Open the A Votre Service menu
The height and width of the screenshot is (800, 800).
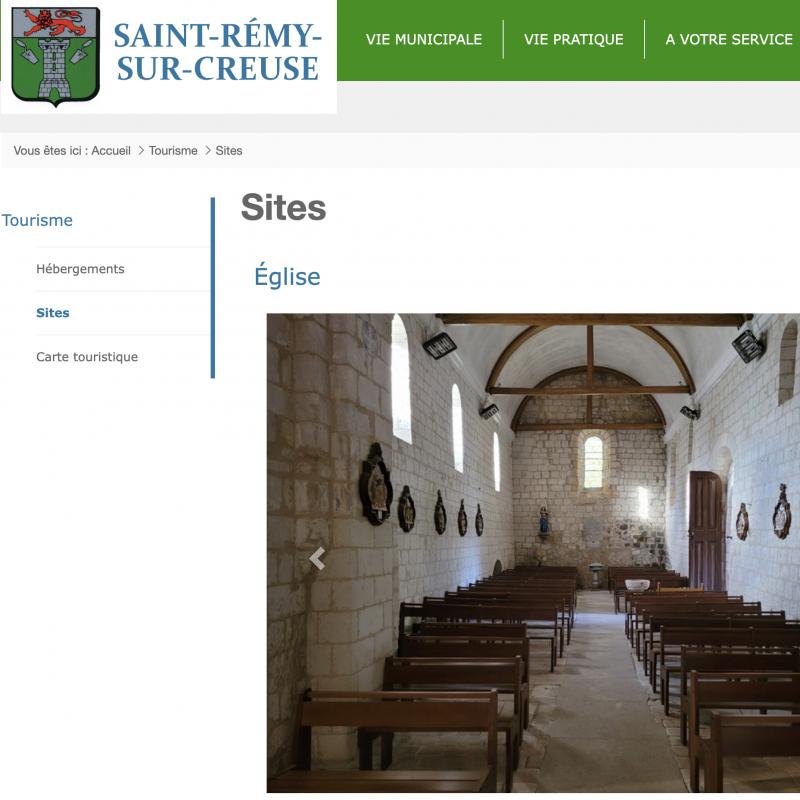pyautogui.click(x=729, y=40)
